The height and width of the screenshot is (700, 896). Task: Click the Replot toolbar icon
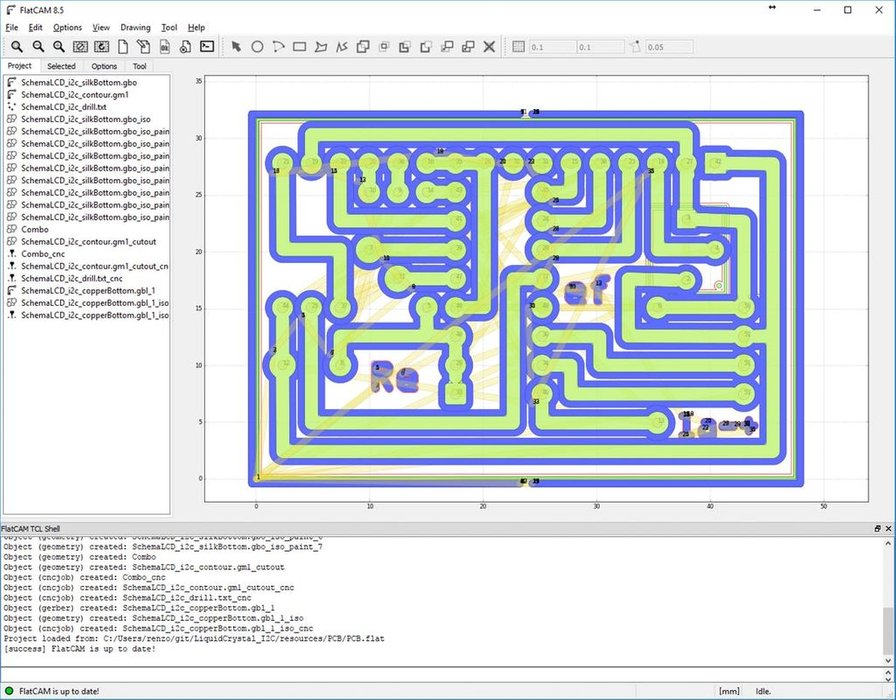[x=102, y=47]
